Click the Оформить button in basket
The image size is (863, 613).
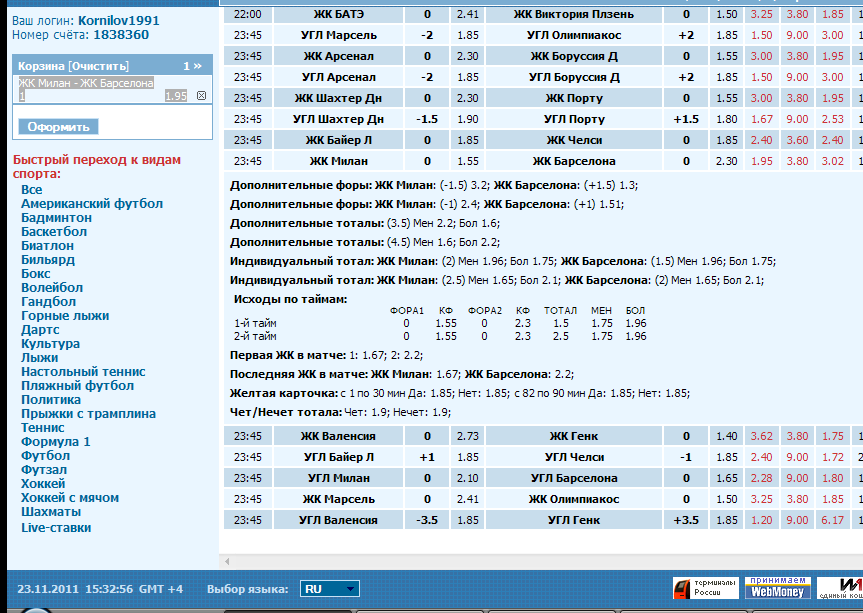click(58, 127)
